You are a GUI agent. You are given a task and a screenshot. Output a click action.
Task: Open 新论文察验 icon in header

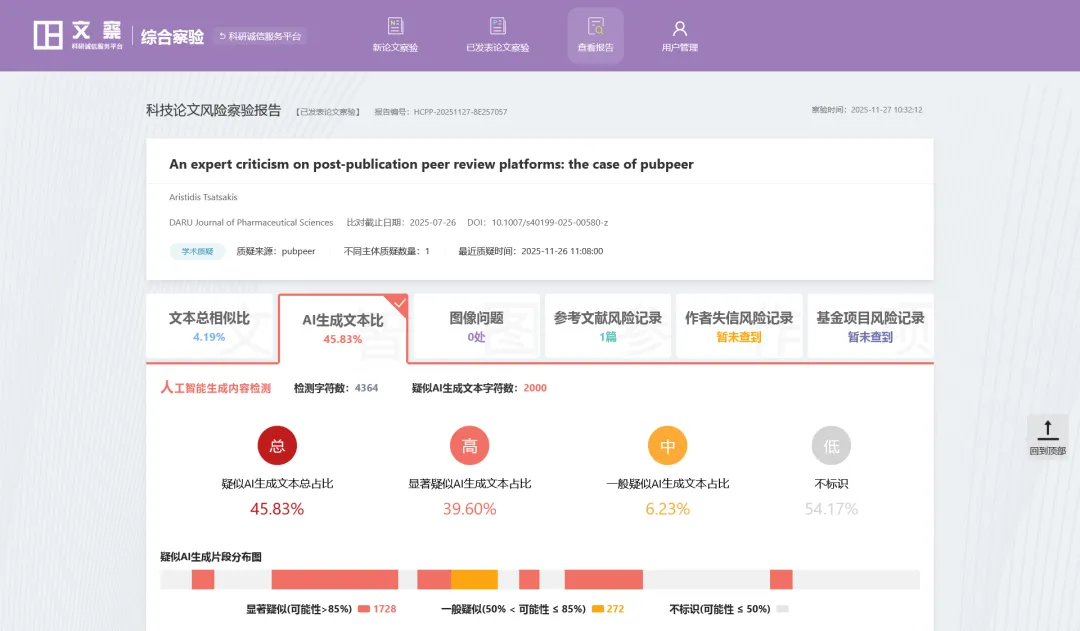tap(395, 27)
